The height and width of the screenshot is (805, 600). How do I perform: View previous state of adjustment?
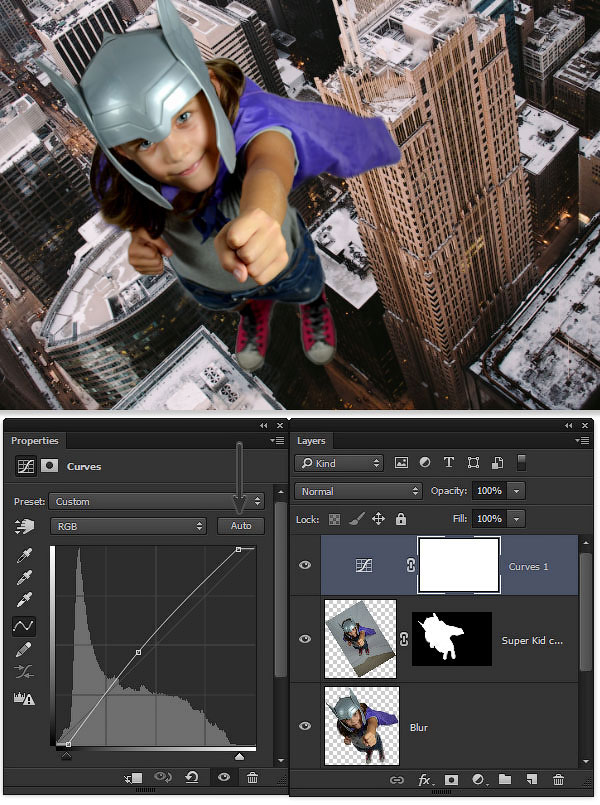tap(163, 777)
